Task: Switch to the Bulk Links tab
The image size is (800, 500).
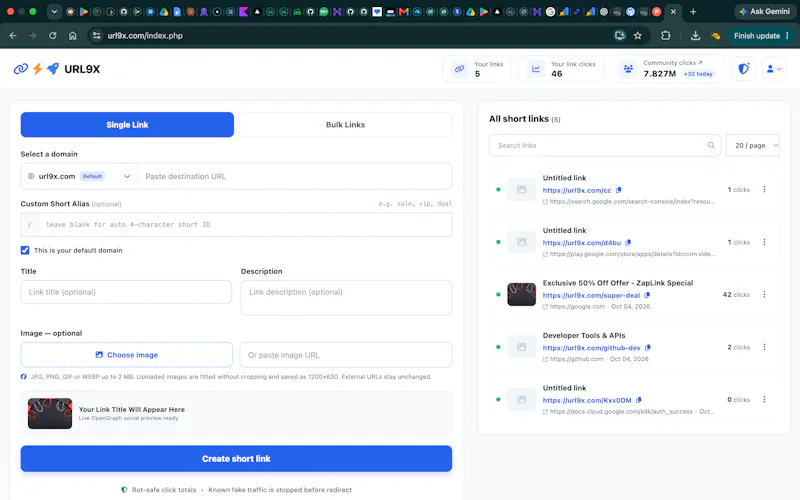Action: [x=345, y=124]
